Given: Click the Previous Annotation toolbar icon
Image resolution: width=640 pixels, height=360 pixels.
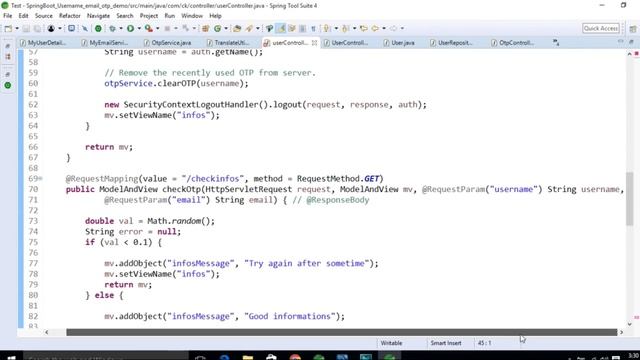Looking at the screenshot, I should coord(345,28).
